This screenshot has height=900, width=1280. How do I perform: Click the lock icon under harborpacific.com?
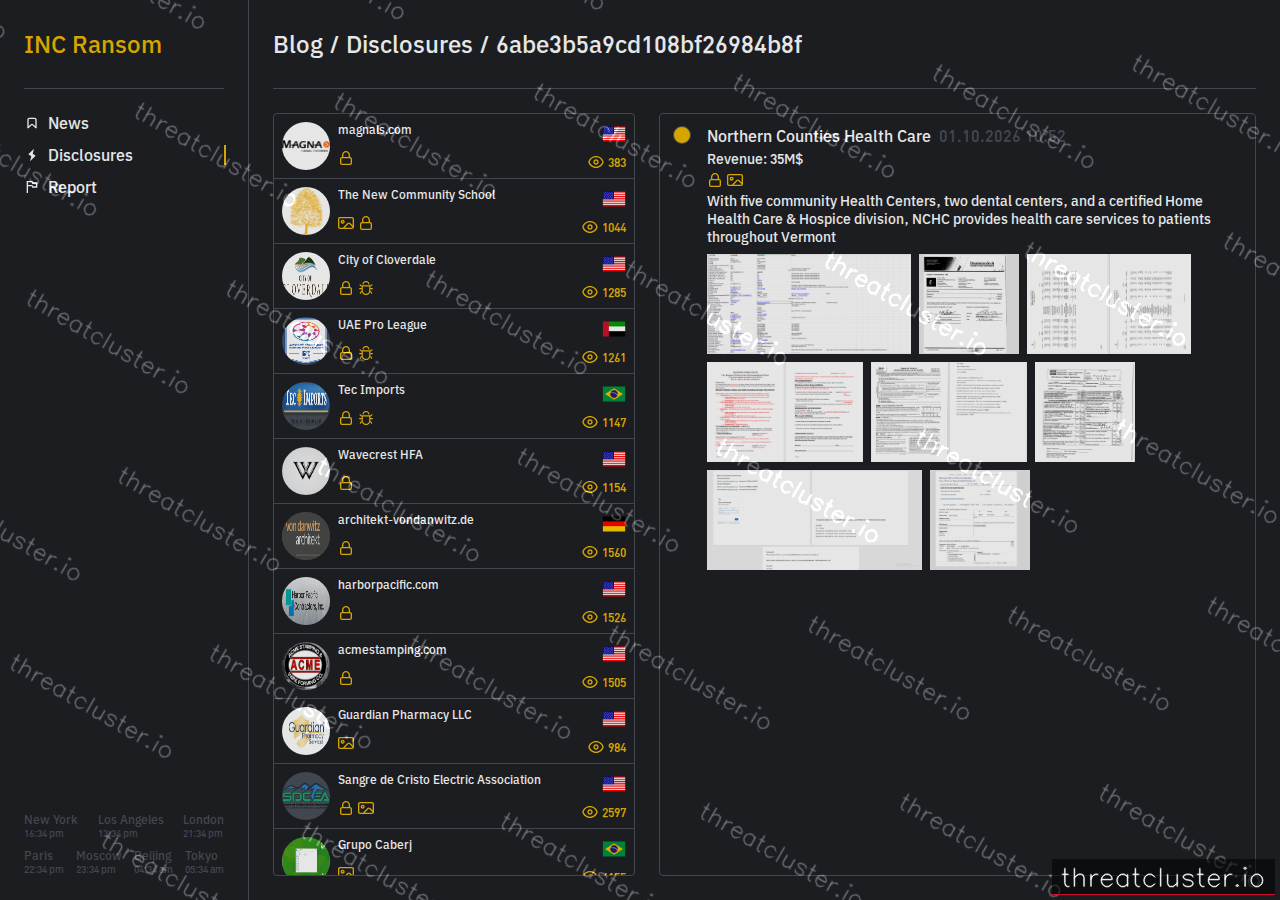(x=346, y=613)
